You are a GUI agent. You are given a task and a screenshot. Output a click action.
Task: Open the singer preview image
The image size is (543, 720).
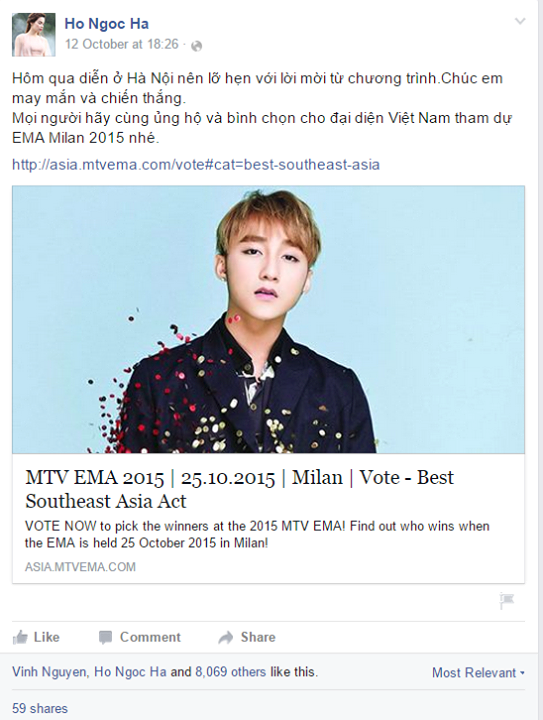[269, 320]
